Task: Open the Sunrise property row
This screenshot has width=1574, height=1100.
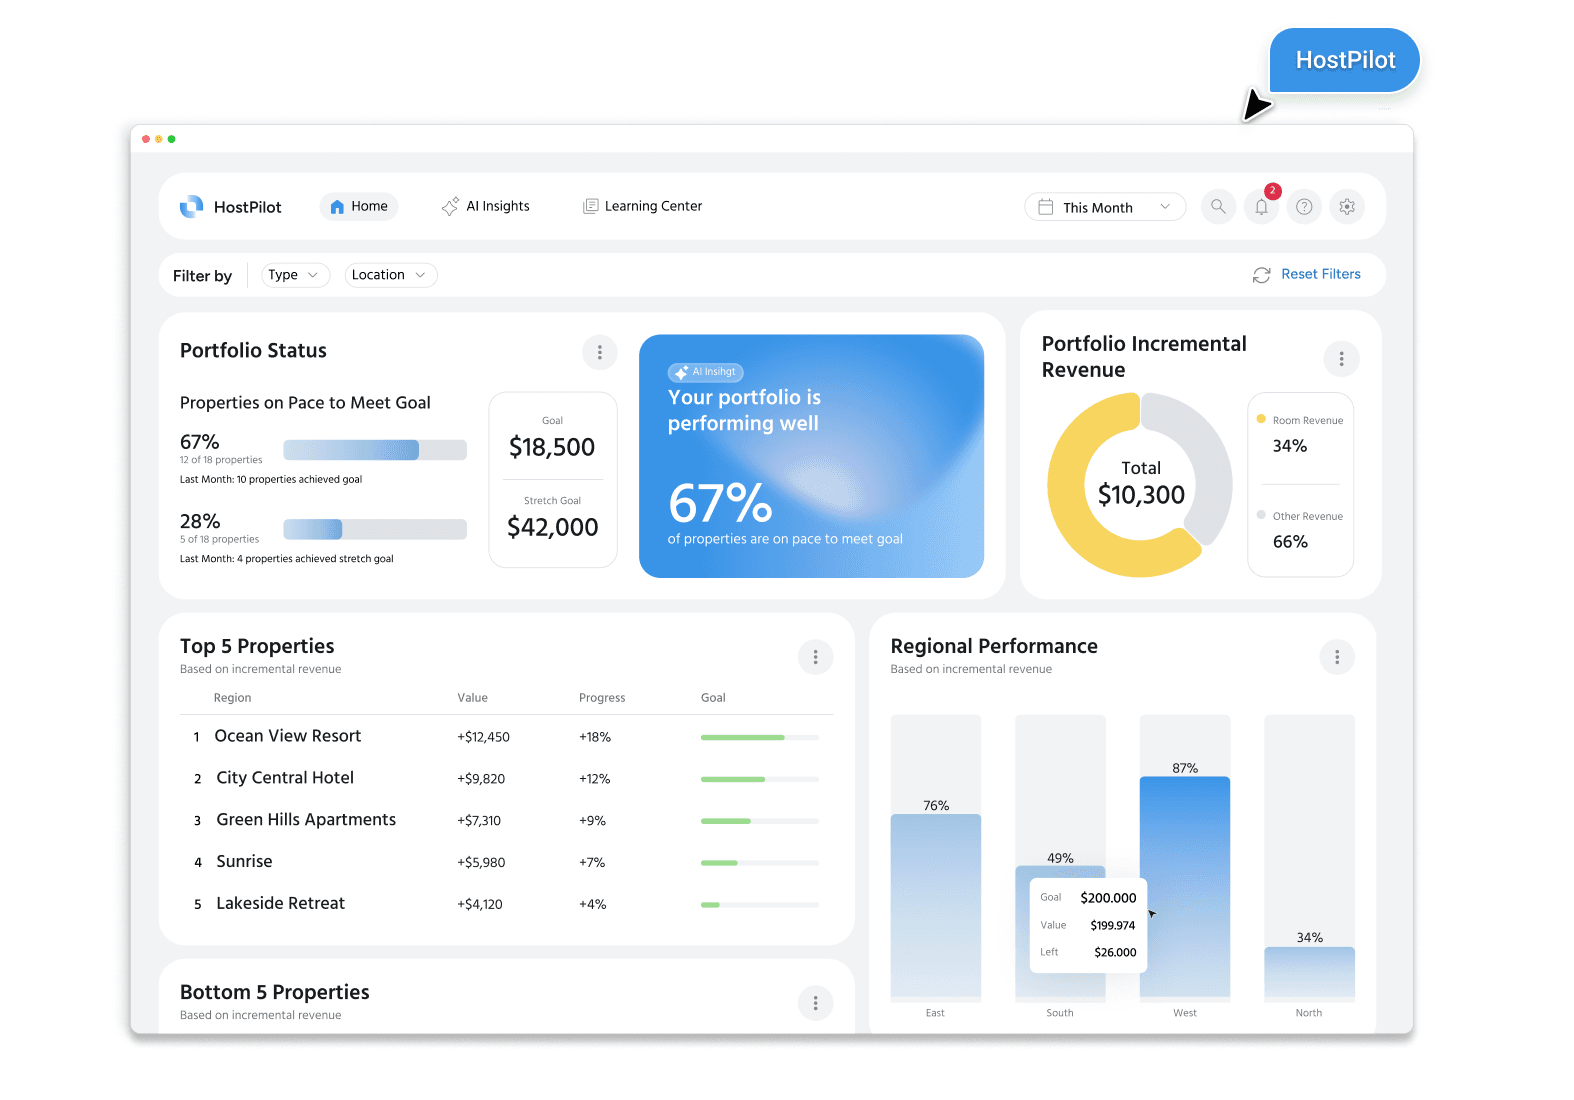Action: tap(506, 862)
